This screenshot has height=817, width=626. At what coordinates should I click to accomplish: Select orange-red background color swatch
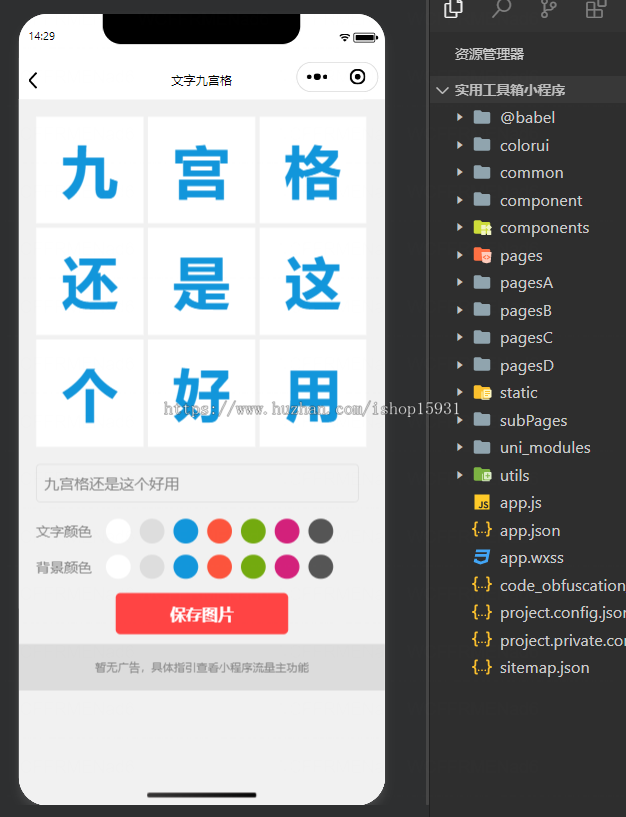pos(219,566)
